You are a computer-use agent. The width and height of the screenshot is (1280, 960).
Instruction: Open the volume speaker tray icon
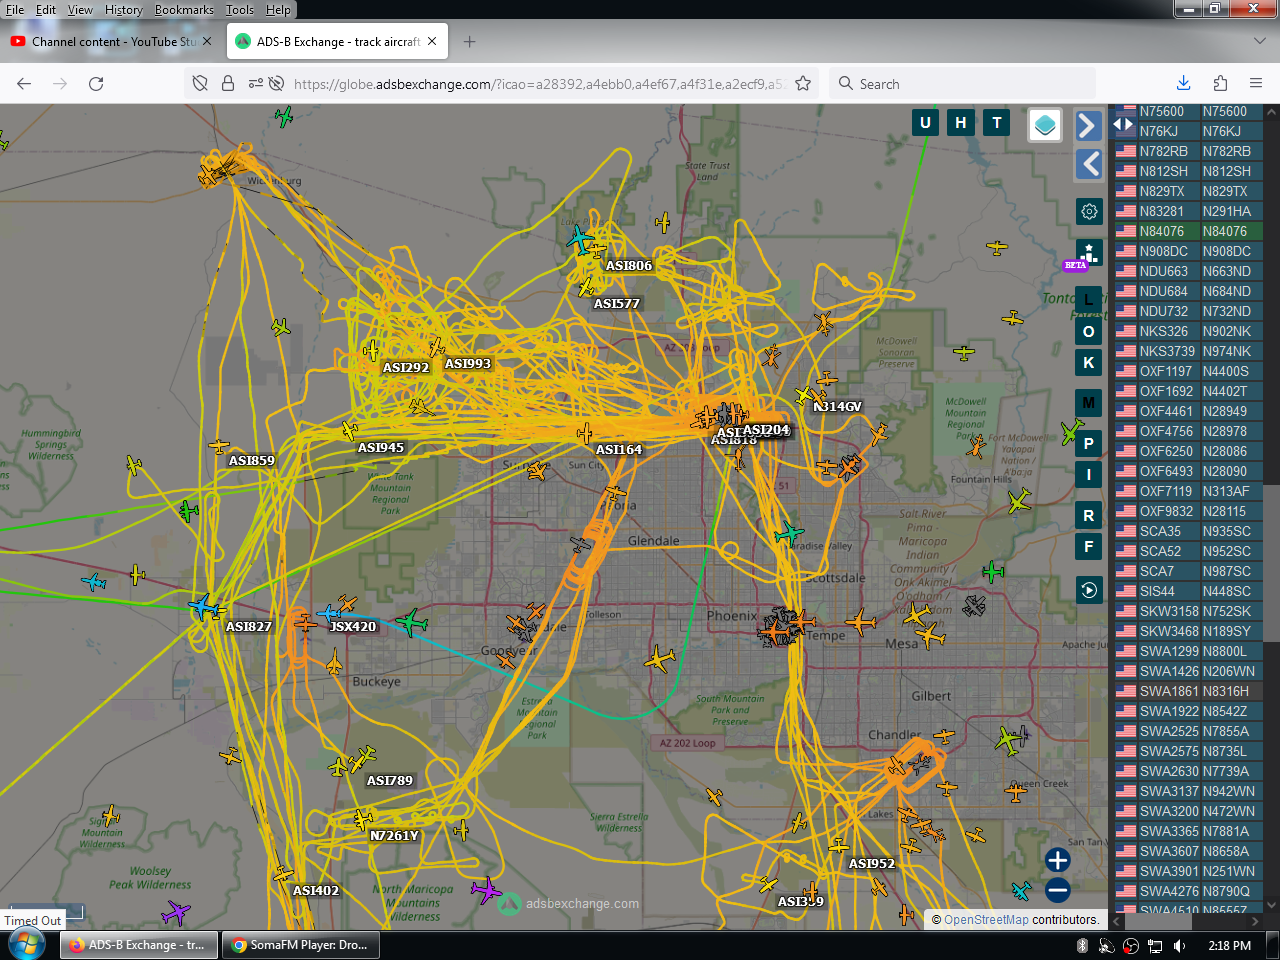[1180, 946]
